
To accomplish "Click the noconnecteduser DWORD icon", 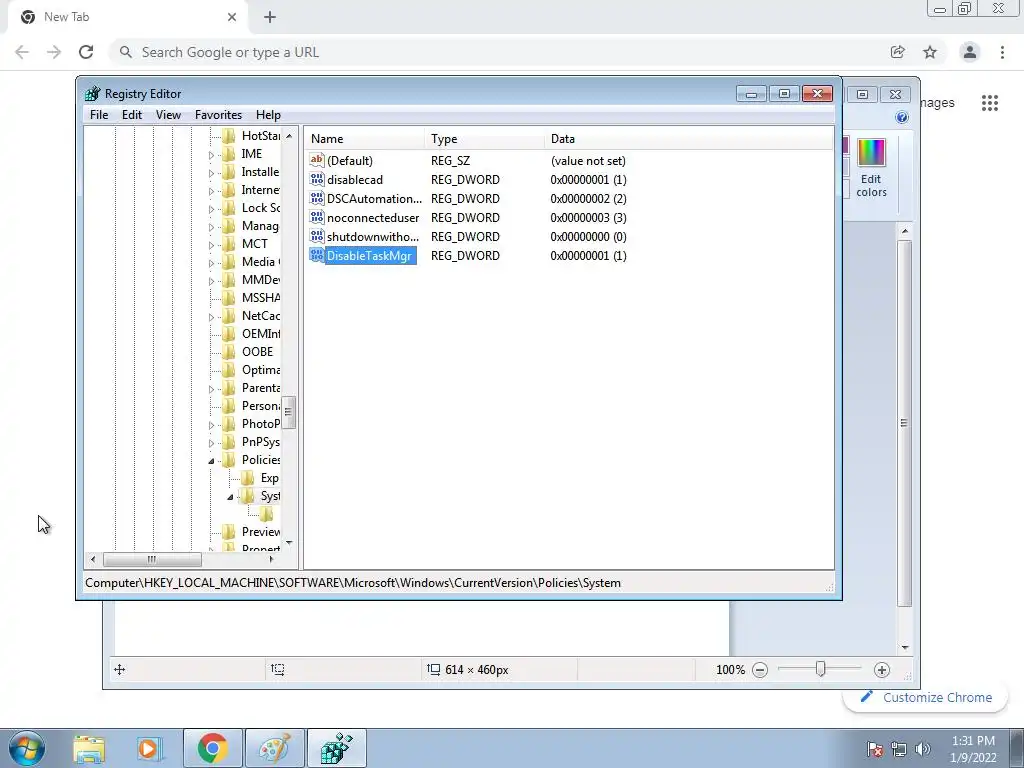I will [317, 217].
